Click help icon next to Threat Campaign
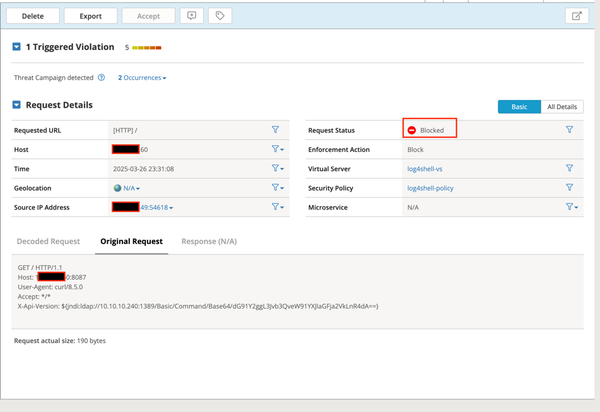 click(x=102, y=78)
